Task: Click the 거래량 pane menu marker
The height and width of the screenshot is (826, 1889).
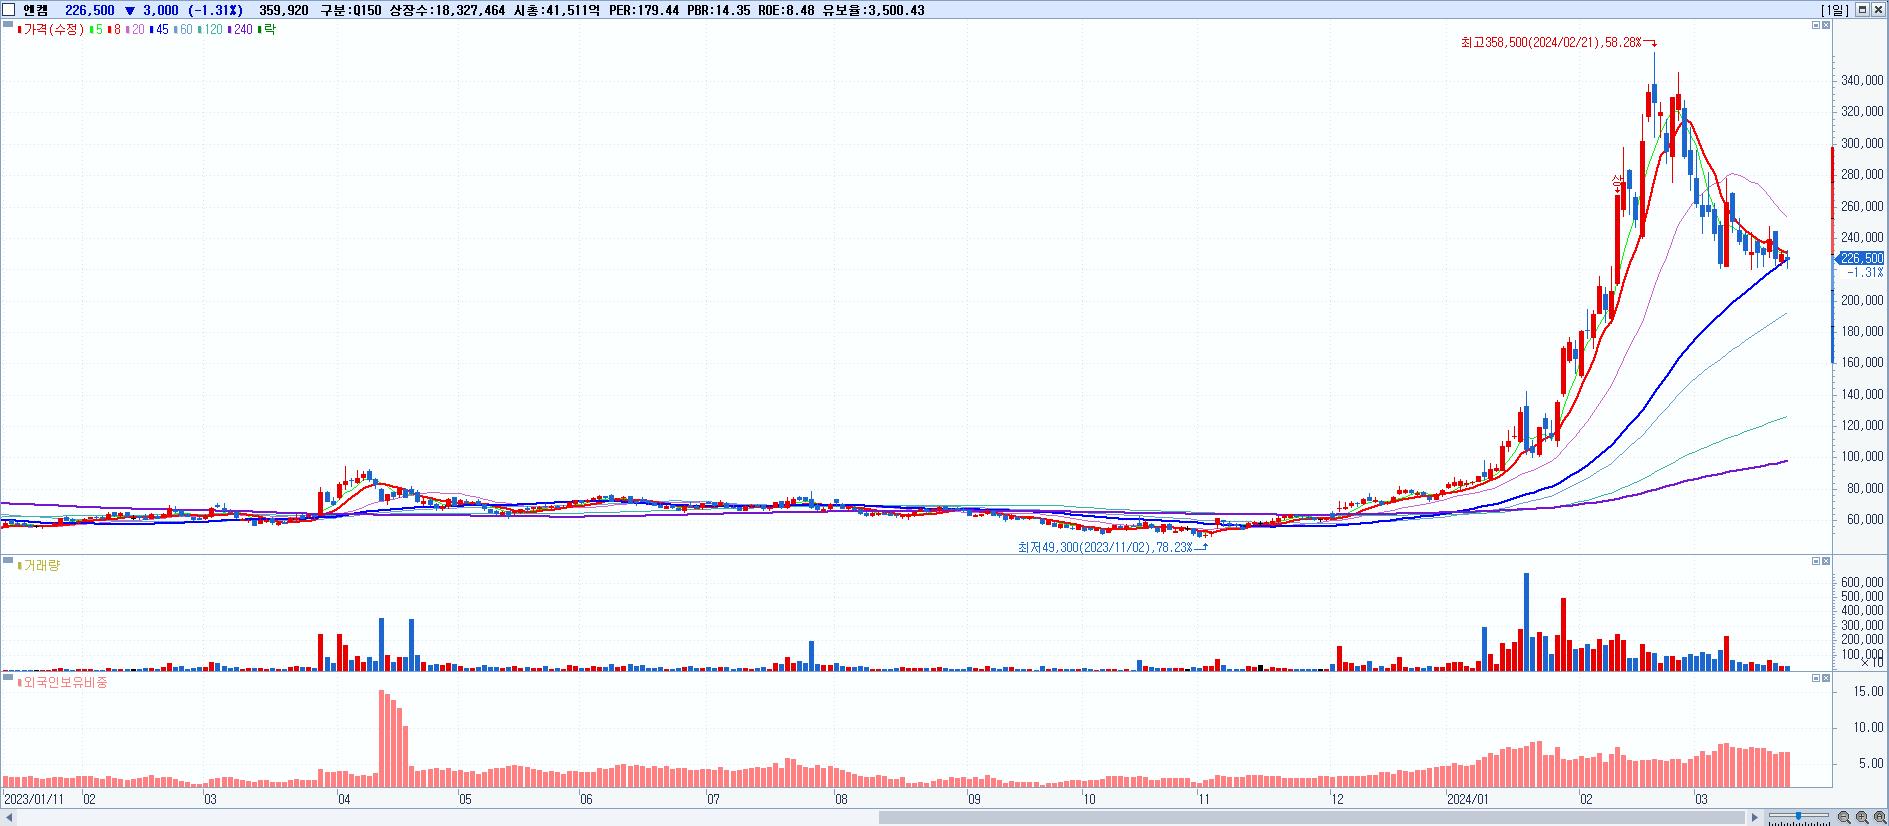Action: pyautogui.click(x=8, y=561)
